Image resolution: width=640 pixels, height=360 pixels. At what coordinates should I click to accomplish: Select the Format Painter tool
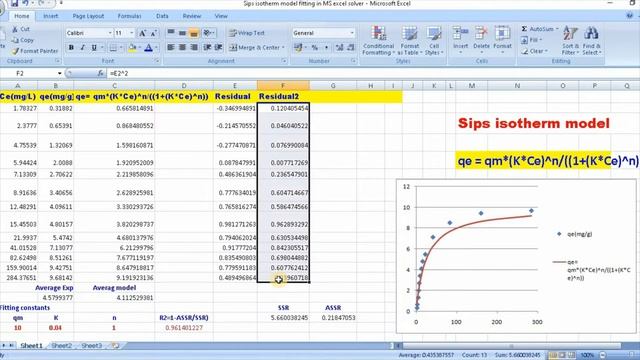pyautogui.click(x=35, y=51)
